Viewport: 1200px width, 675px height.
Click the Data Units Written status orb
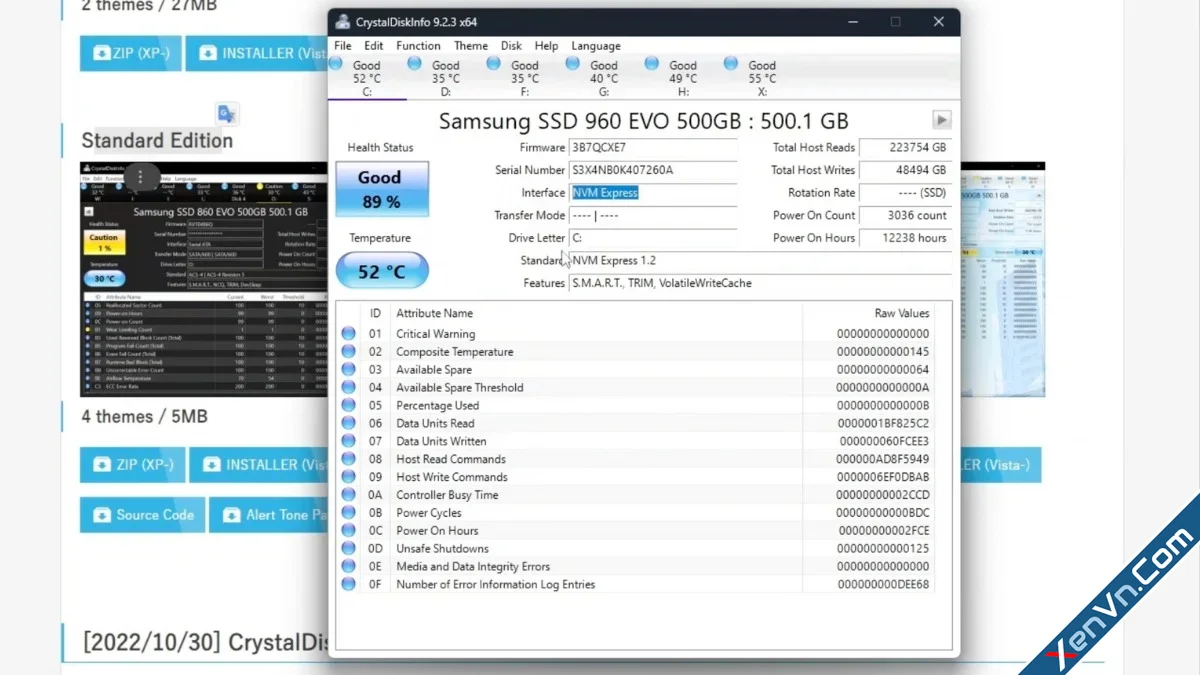[348, 441]
